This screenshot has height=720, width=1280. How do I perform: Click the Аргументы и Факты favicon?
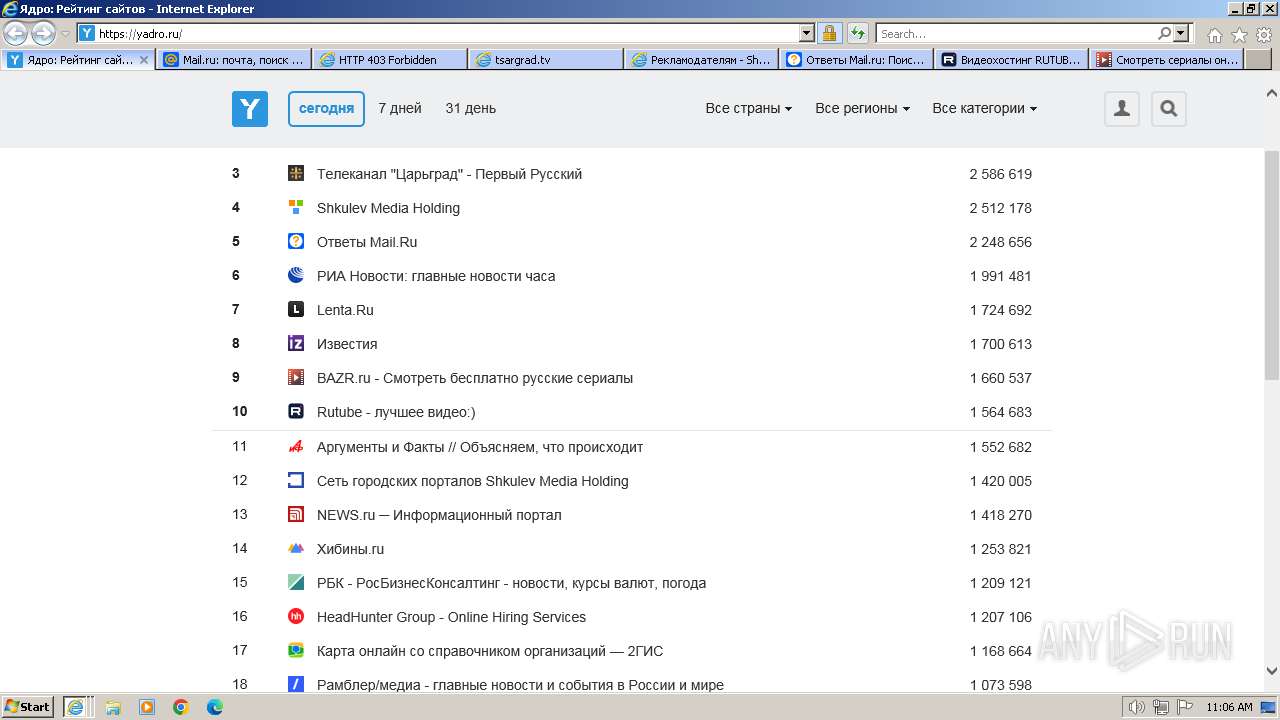point(296,446)
